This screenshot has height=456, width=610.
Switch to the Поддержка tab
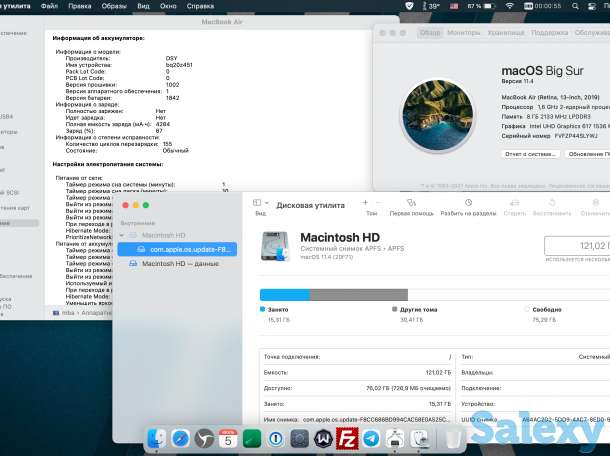(549, 33)
